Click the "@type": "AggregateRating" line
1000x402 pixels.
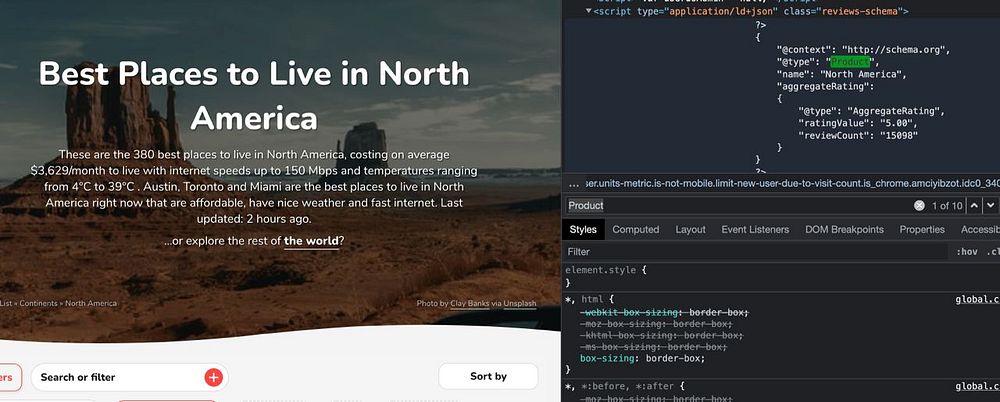(x=871, y=111)
